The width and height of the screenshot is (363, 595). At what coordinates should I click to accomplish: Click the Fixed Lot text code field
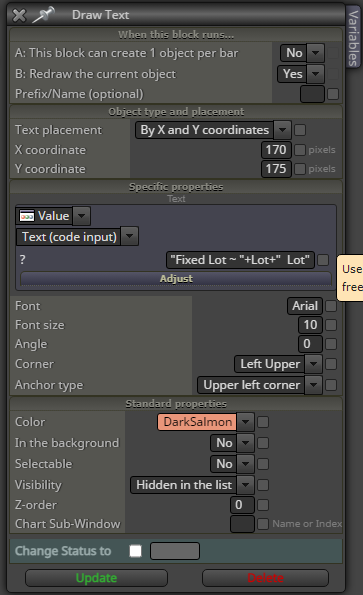(240, 260)
